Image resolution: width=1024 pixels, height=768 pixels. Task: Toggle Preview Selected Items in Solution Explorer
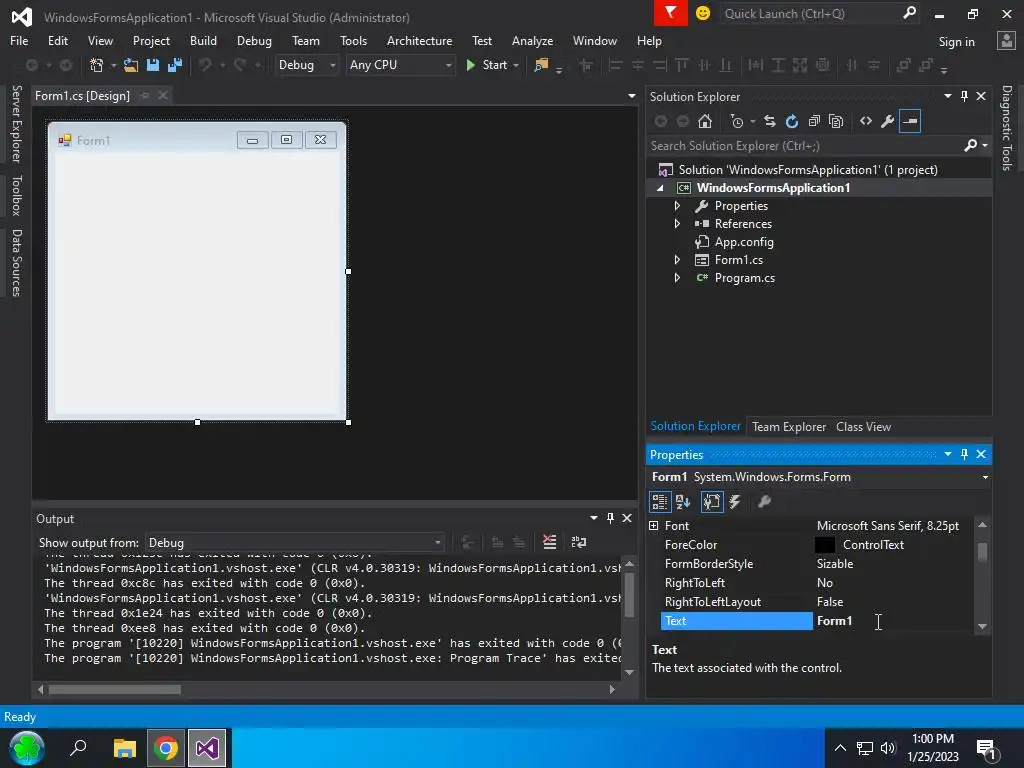(x=910, y=121)
